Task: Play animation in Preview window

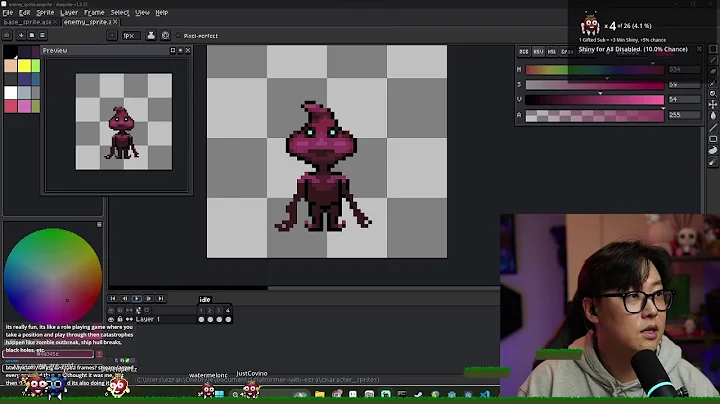Action: click(180, 50)
